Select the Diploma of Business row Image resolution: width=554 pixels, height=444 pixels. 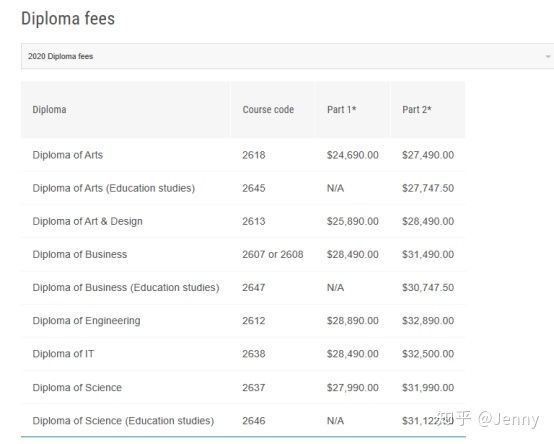(x=243, y=255)
